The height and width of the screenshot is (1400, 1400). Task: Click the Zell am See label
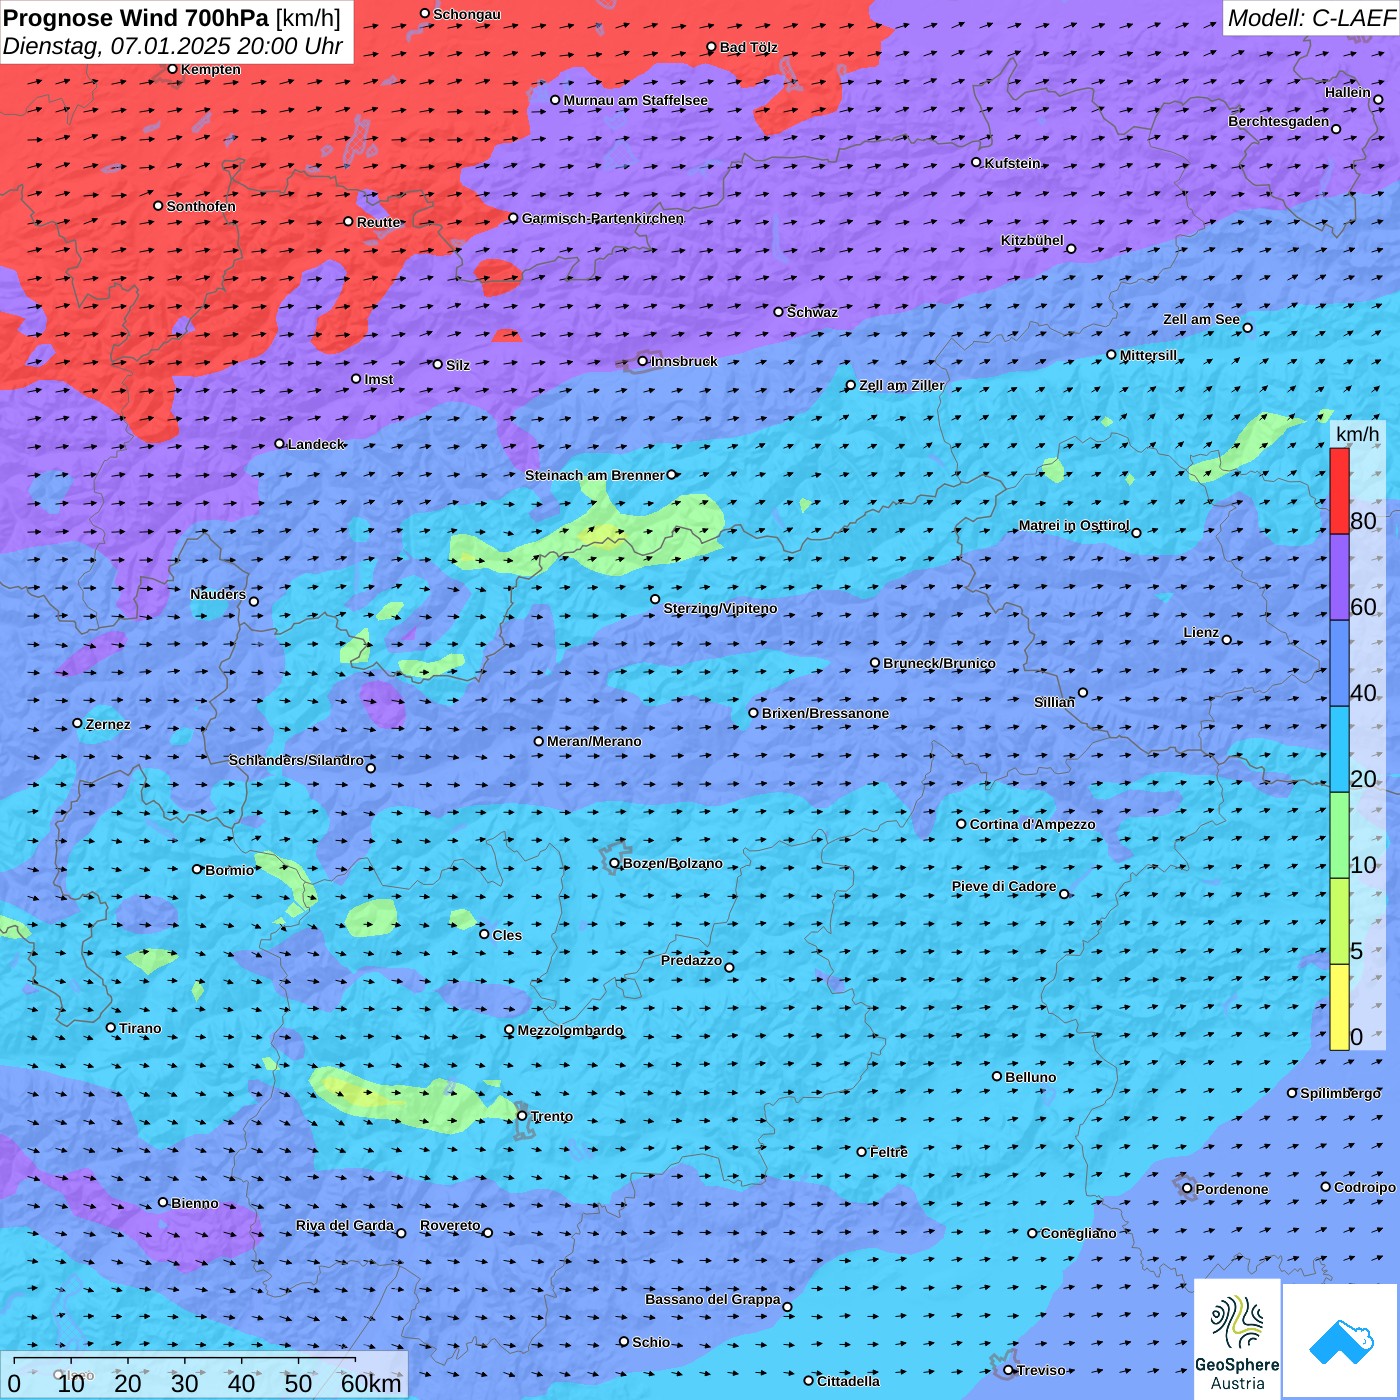1201,319
